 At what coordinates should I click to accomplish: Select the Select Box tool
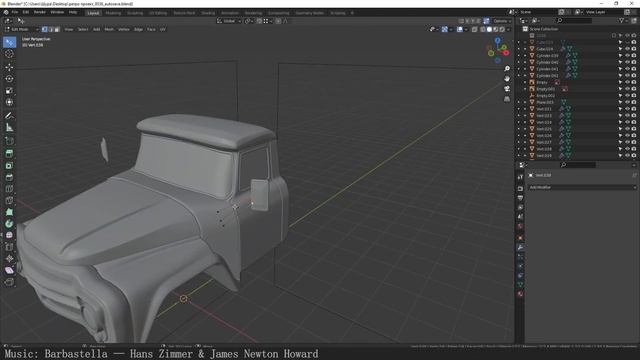click(x=9, y=42)
